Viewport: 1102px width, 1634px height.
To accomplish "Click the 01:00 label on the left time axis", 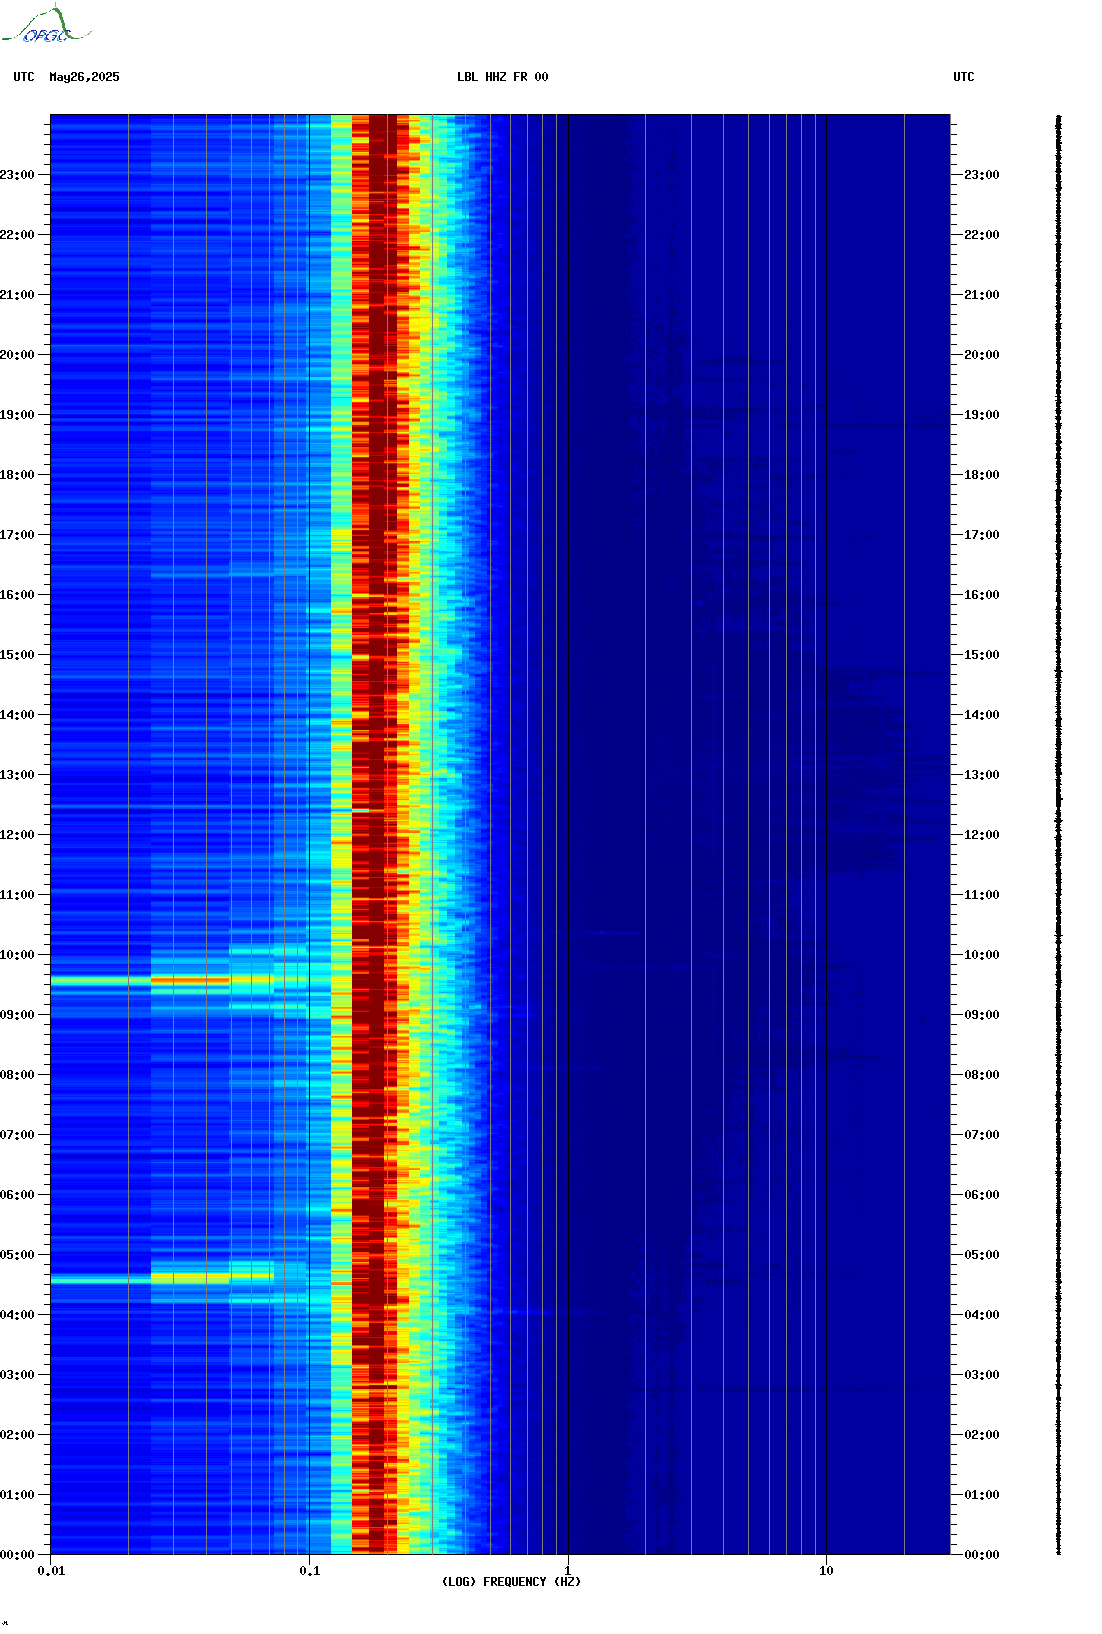I will (x=17, y=1495).
